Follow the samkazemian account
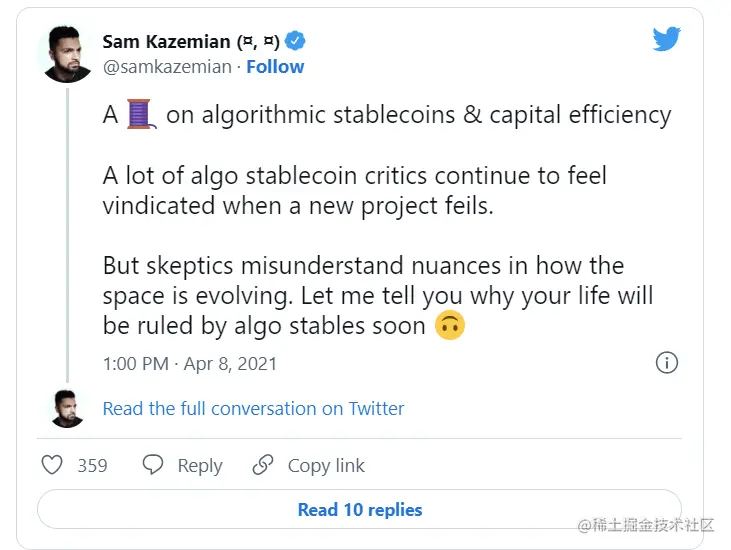The width and height of the screenshot is (731, 550). (x=275, y=67)
